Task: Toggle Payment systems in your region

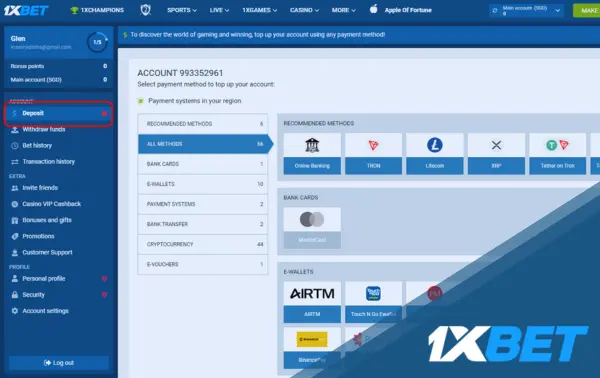Action: 140,101
